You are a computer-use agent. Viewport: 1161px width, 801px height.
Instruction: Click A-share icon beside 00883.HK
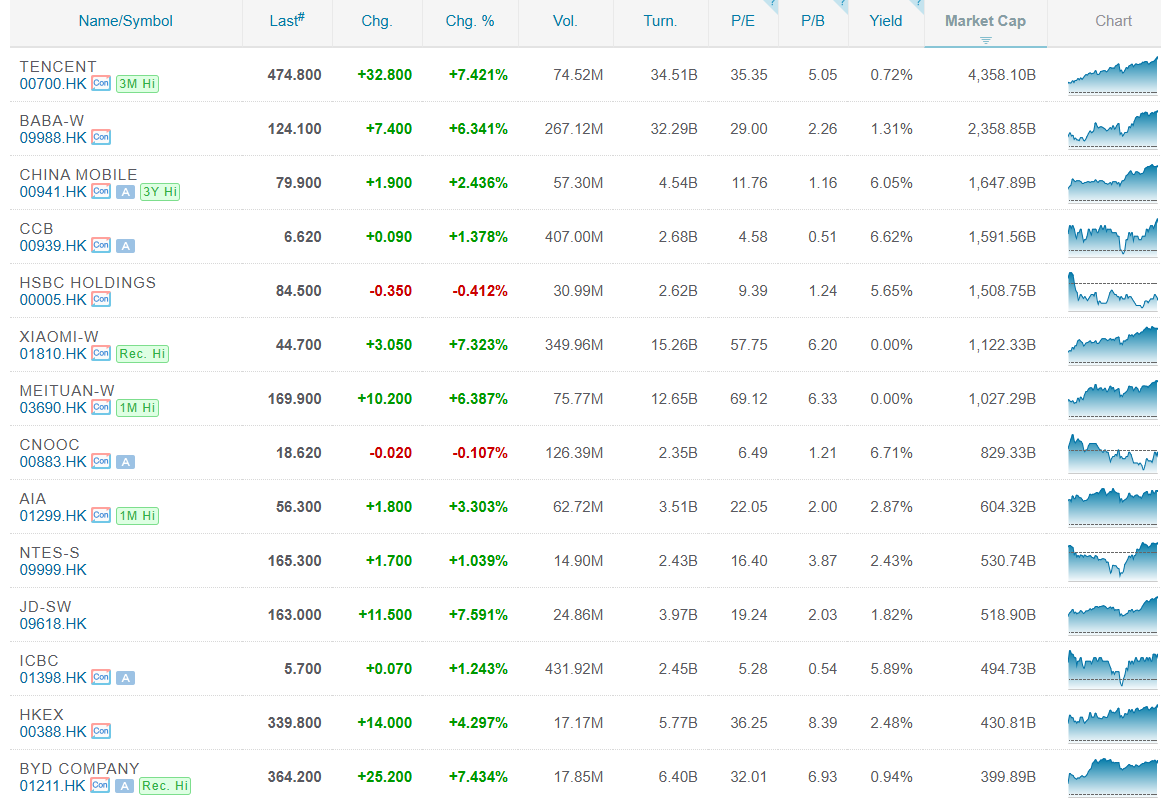pos(126,463)
